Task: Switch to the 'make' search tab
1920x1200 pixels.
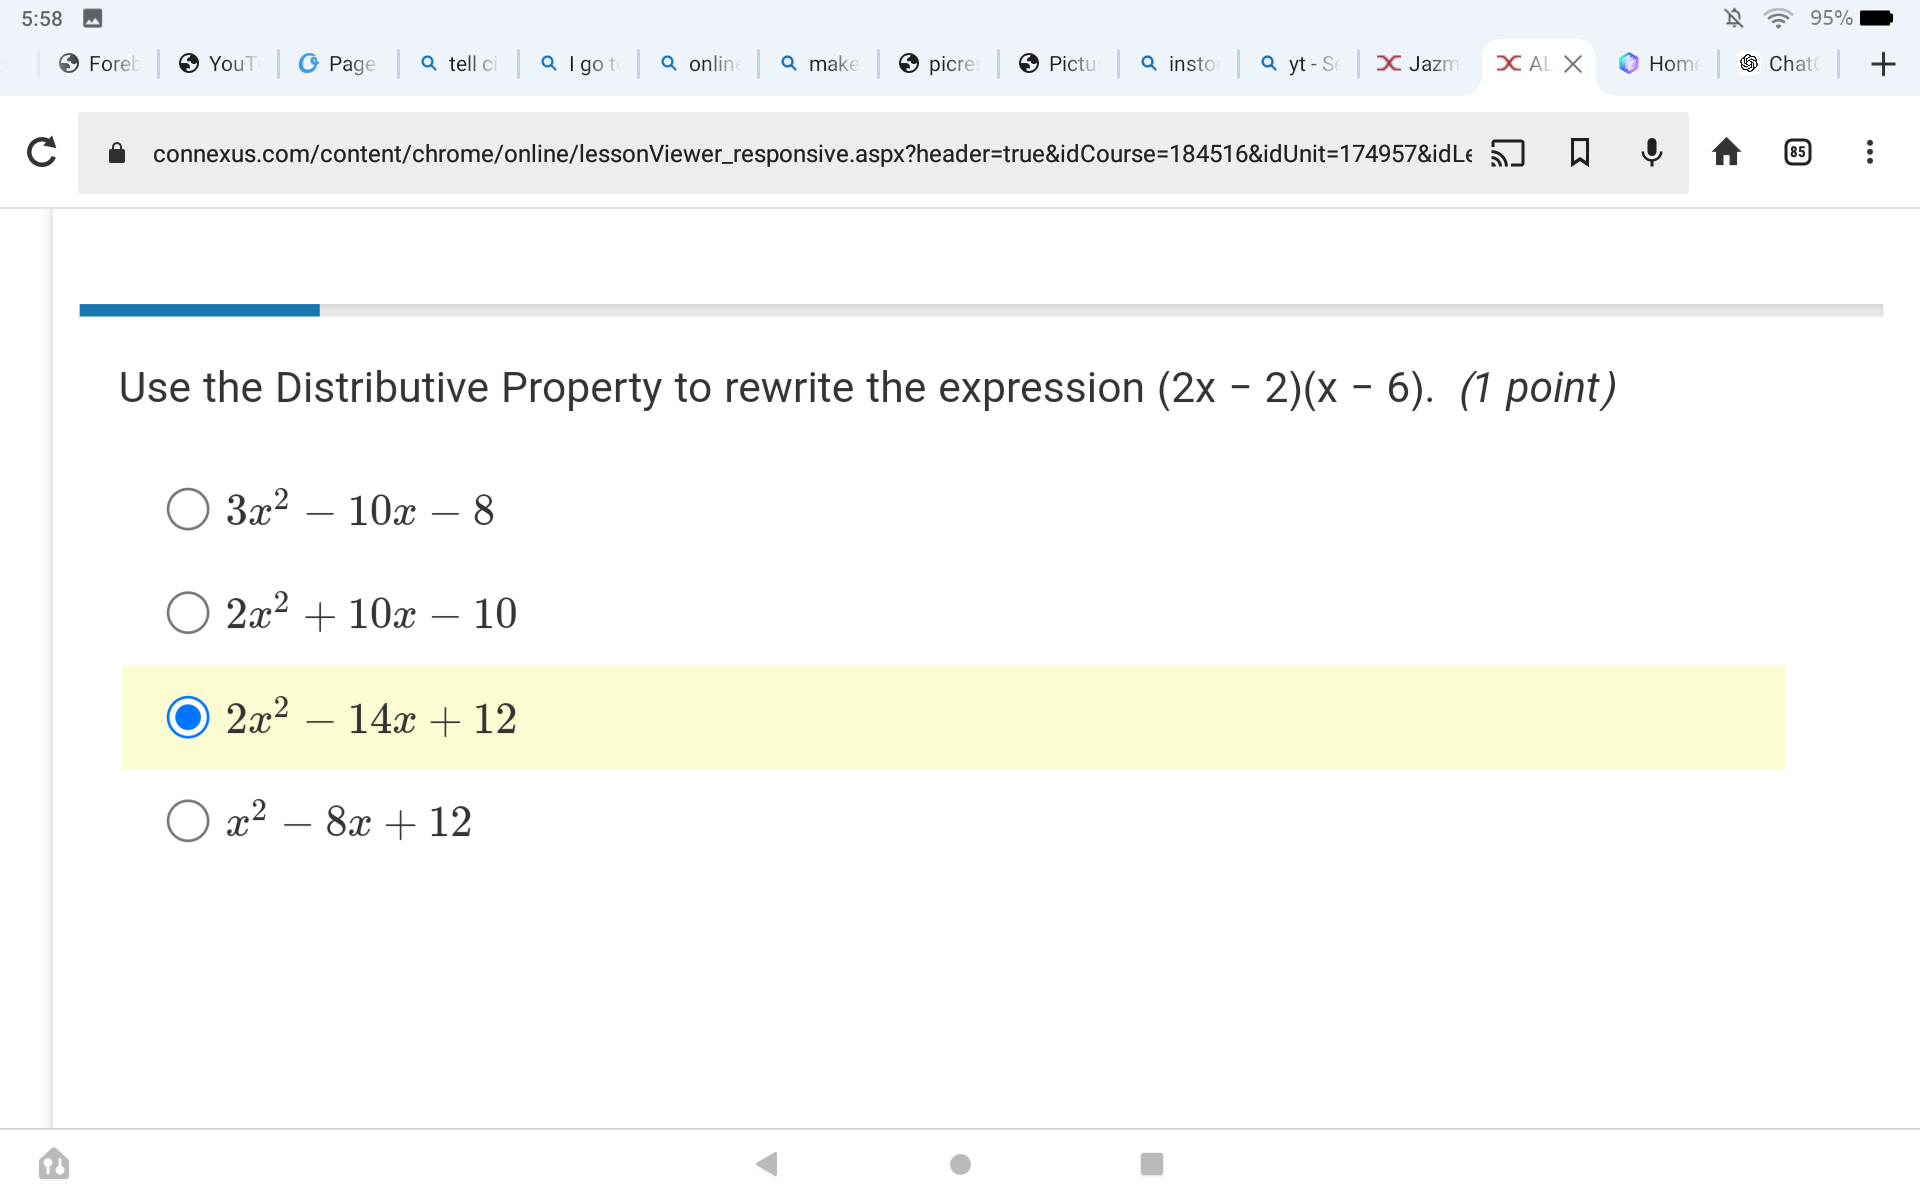Action: pos(818,64)
